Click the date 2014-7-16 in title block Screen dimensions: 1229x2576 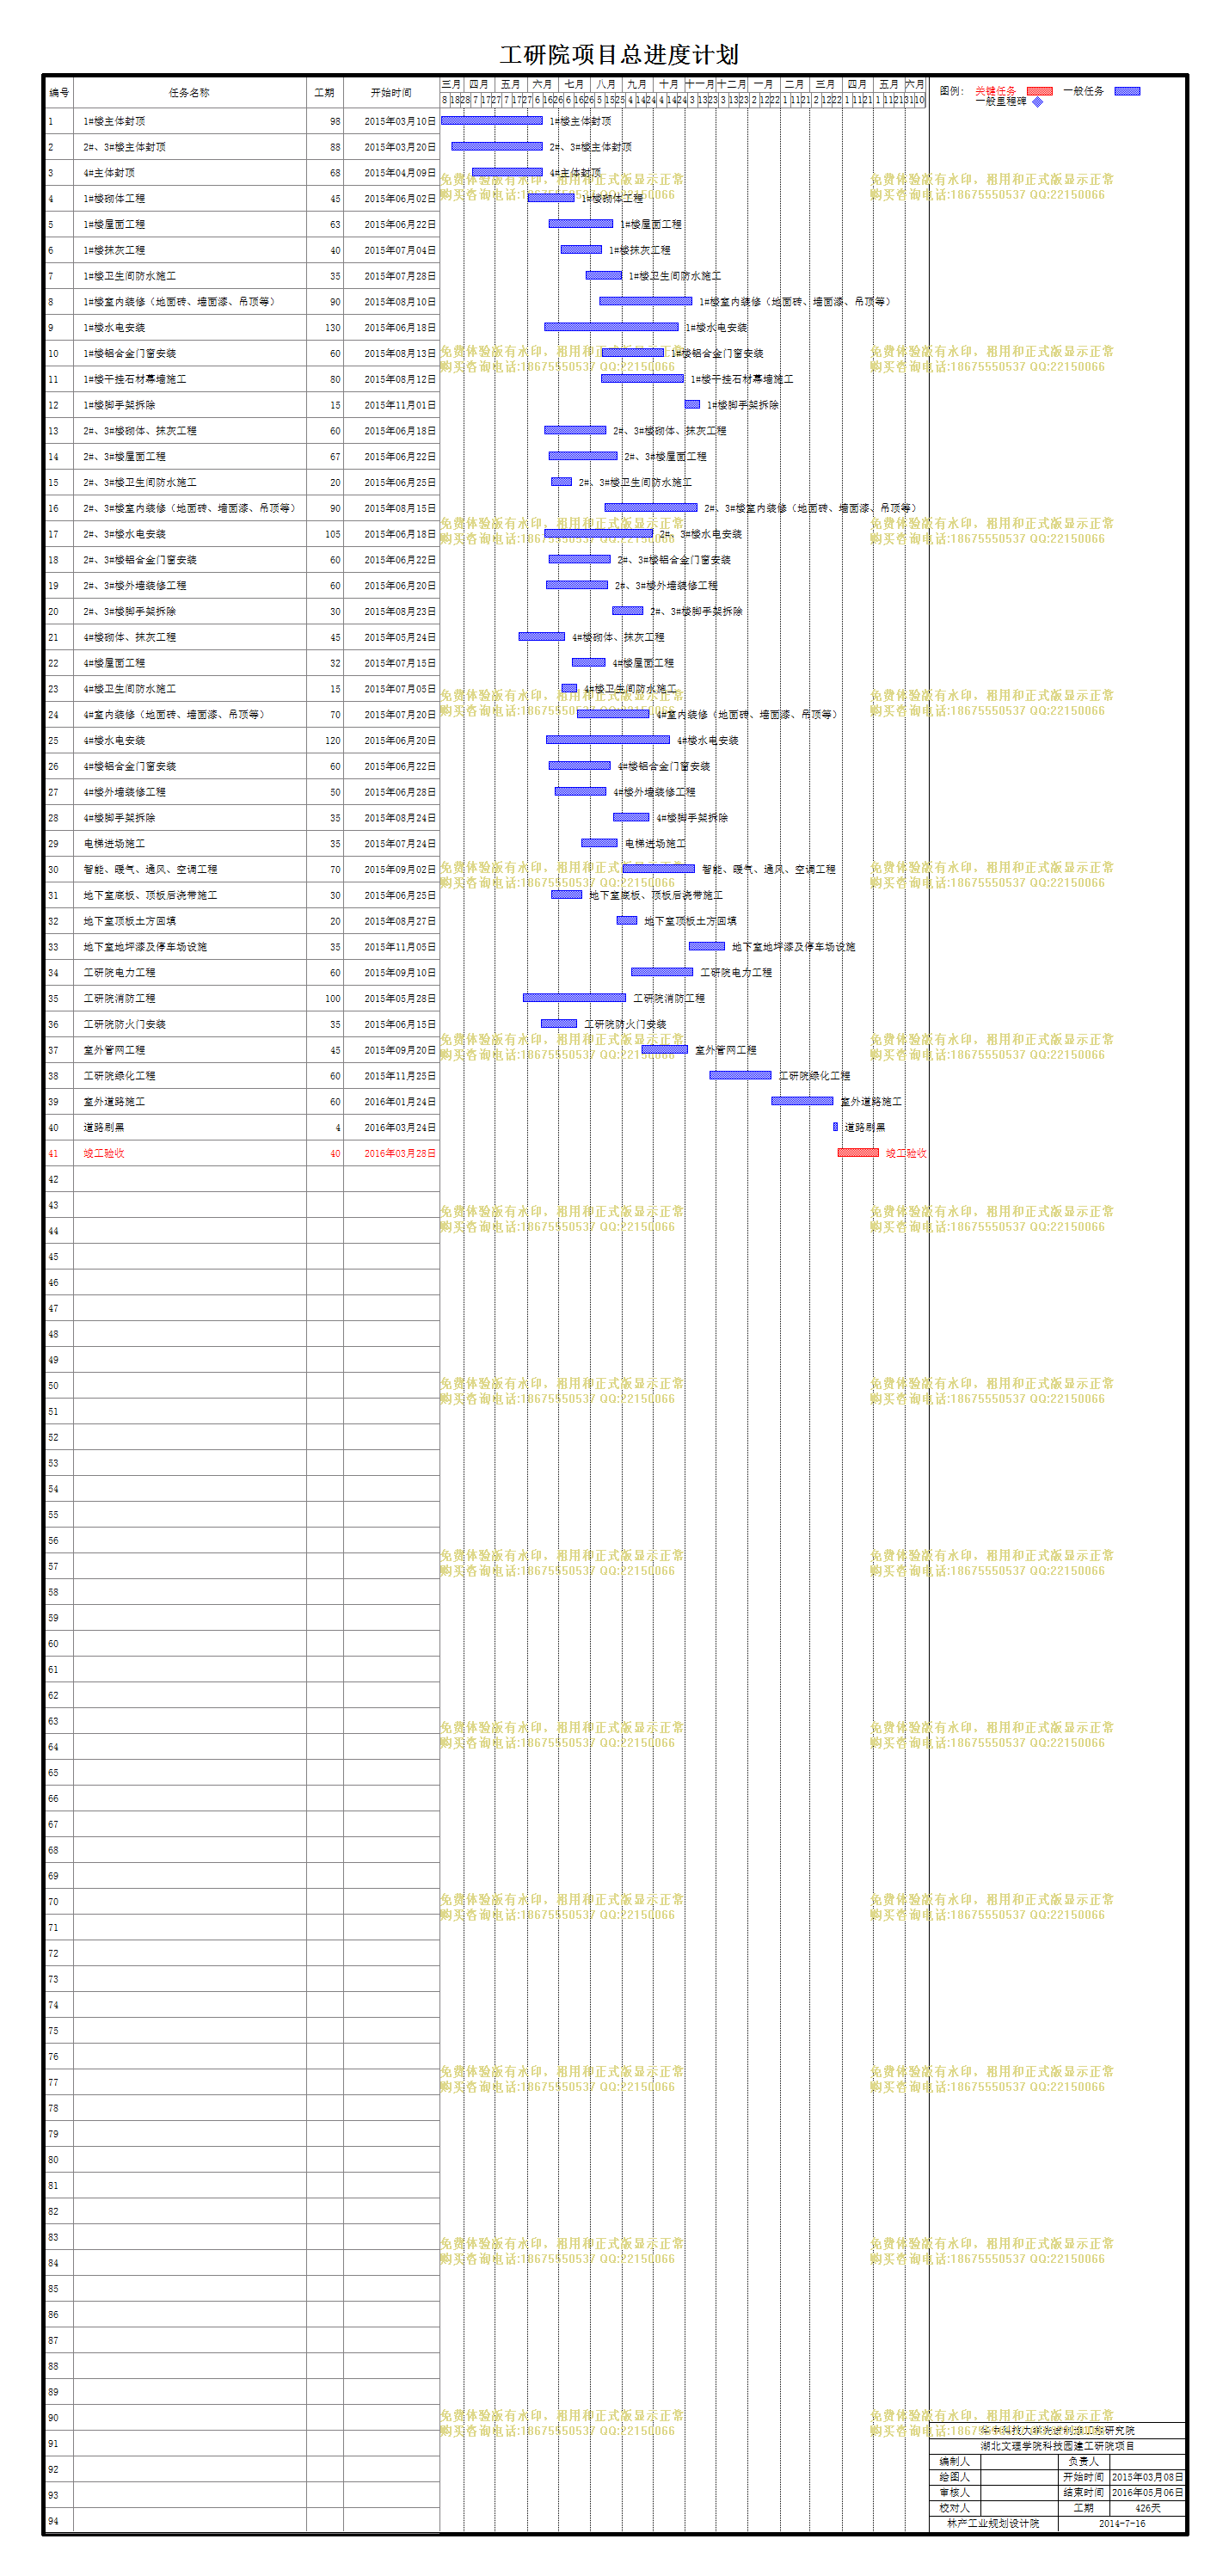(1122, 2523)
